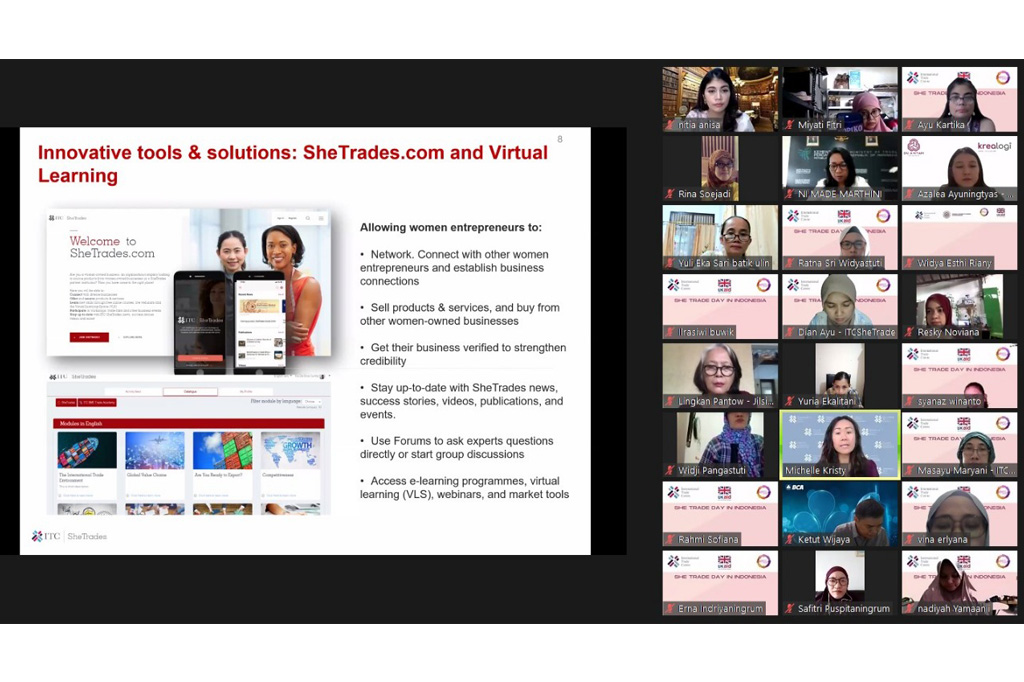Click muted mic icon beside Widya Esthi Riany

[x=910, y=263]
